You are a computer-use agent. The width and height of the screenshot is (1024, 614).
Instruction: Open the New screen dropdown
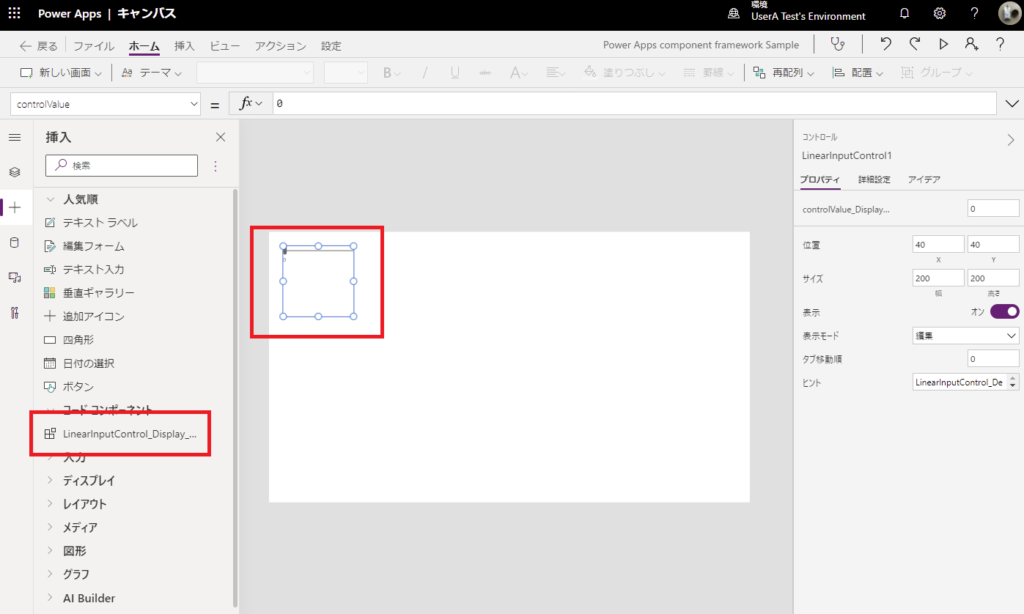pos(61,73)
